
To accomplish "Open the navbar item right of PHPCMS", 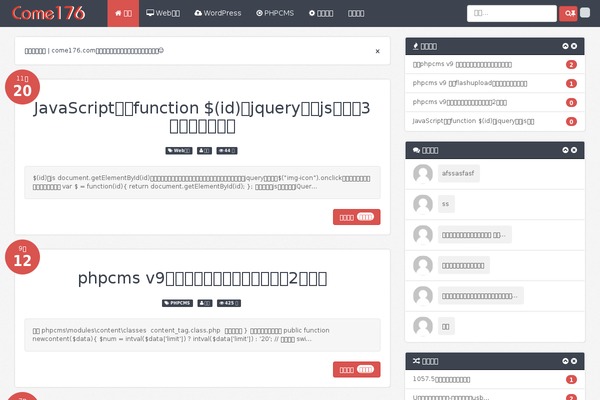I will [321, 13].
